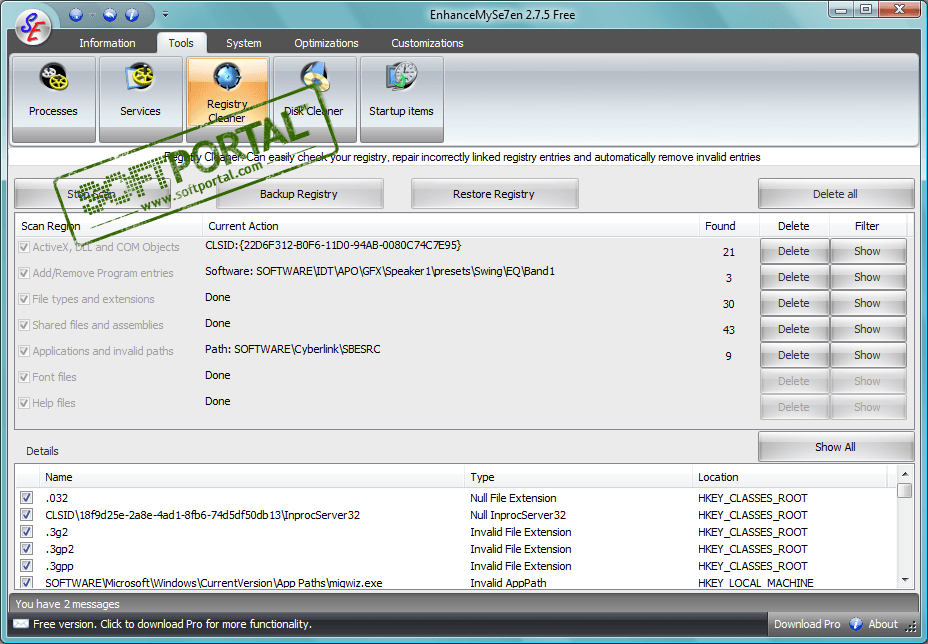This screenshot has width=928, height=644.
Task: Click the 'Null InprocServer32' type cell
Action: coord(518,515)
